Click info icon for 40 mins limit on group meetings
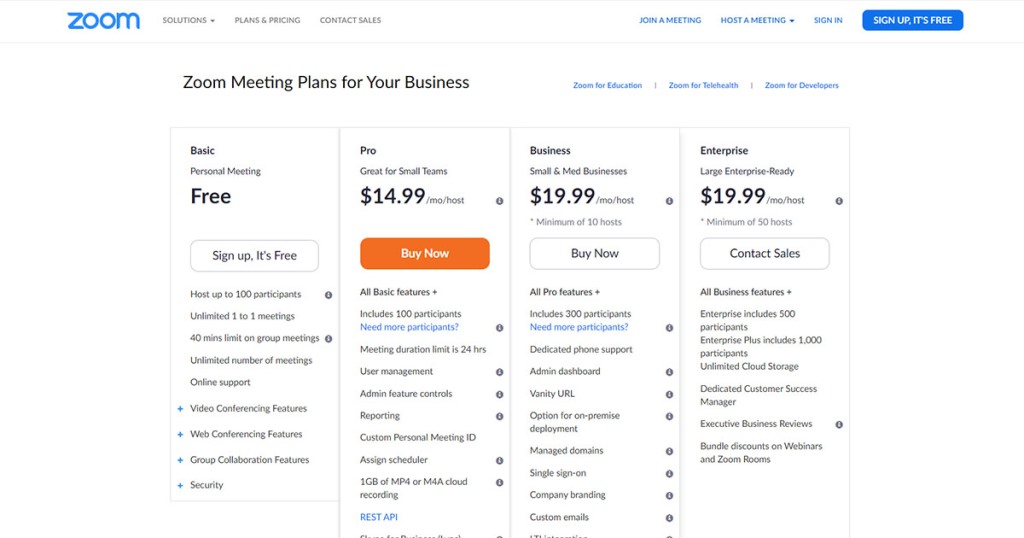Screen dimensions: 1024x538 tap(328, 339)
